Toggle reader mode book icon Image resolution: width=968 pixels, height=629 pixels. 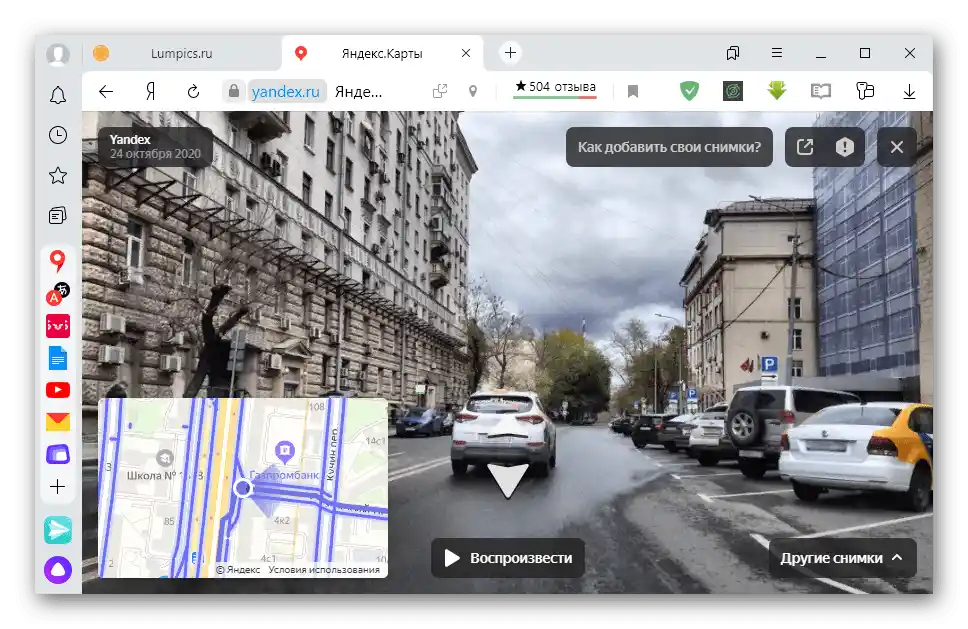pyautogui.click(x=820, y=92)
